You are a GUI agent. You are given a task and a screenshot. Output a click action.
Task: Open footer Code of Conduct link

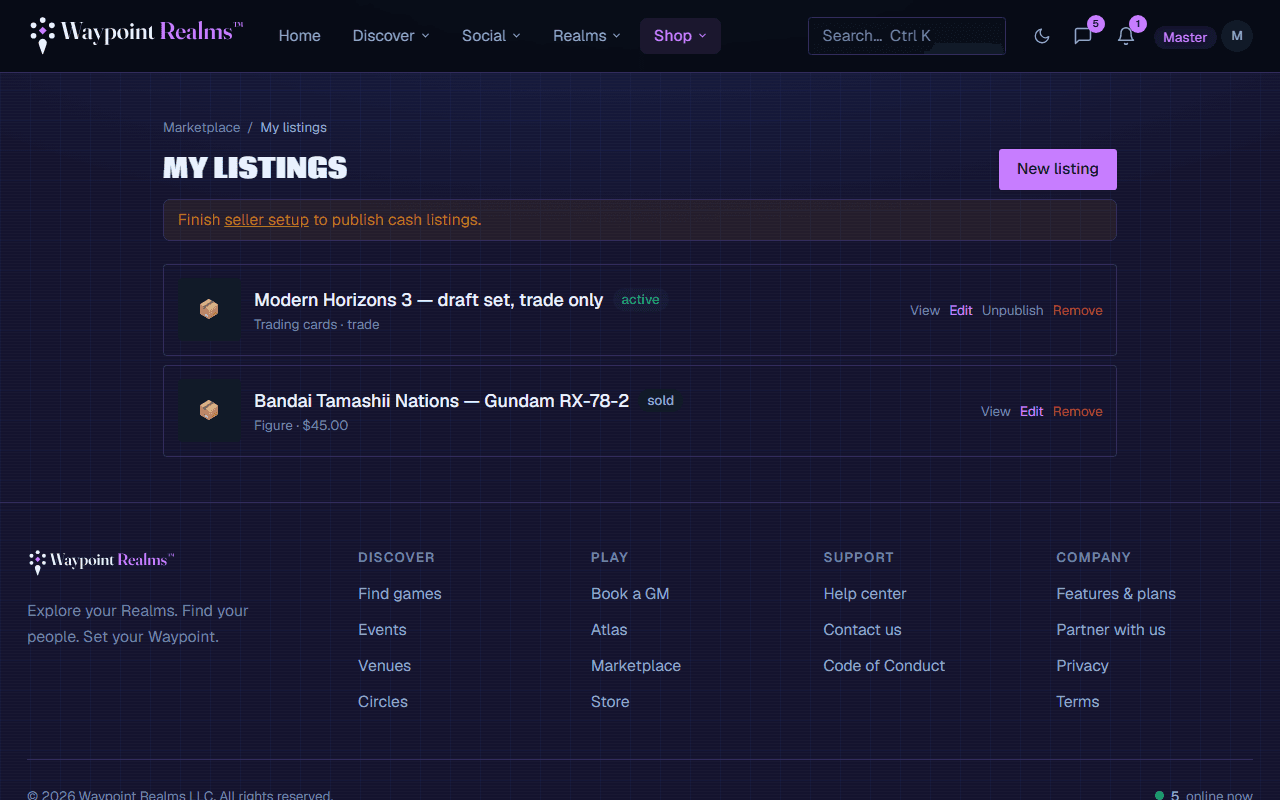coord(885,666)
